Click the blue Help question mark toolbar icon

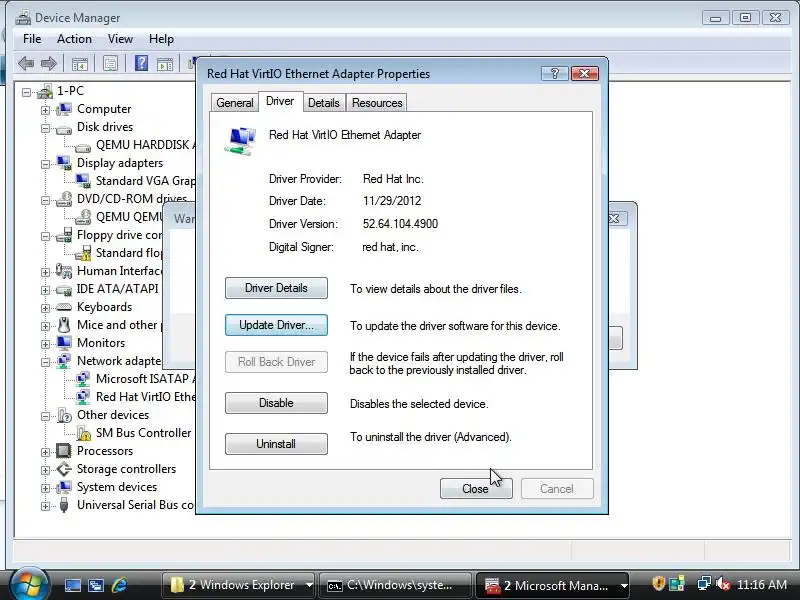click(141, 63)
